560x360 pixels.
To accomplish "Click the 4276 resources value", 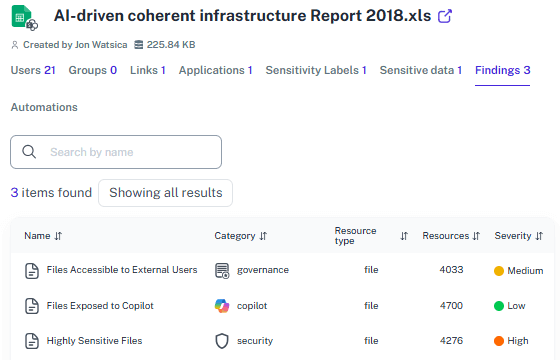I will tap(451, 341).
